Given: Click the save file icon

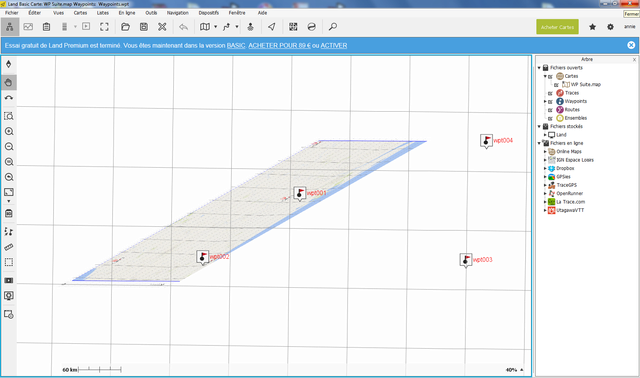Looking at the screenshot, I should 144,27.
